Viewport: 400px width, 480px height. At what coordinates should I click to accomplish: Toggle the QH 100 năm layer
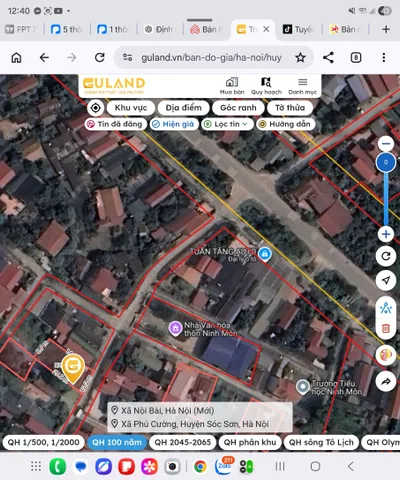click(117, 442)
